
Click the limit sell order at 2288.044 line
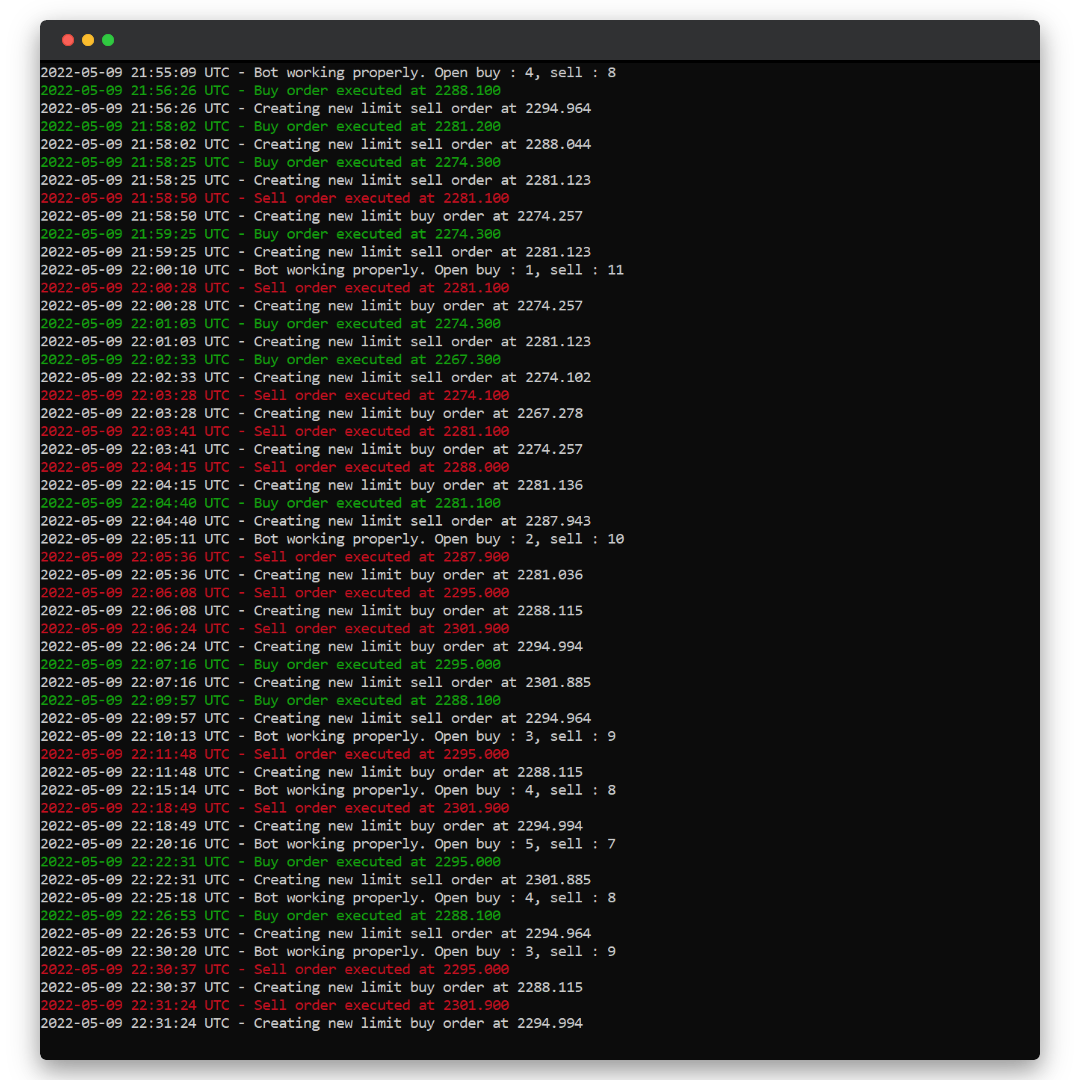click(x=315, y=145)
